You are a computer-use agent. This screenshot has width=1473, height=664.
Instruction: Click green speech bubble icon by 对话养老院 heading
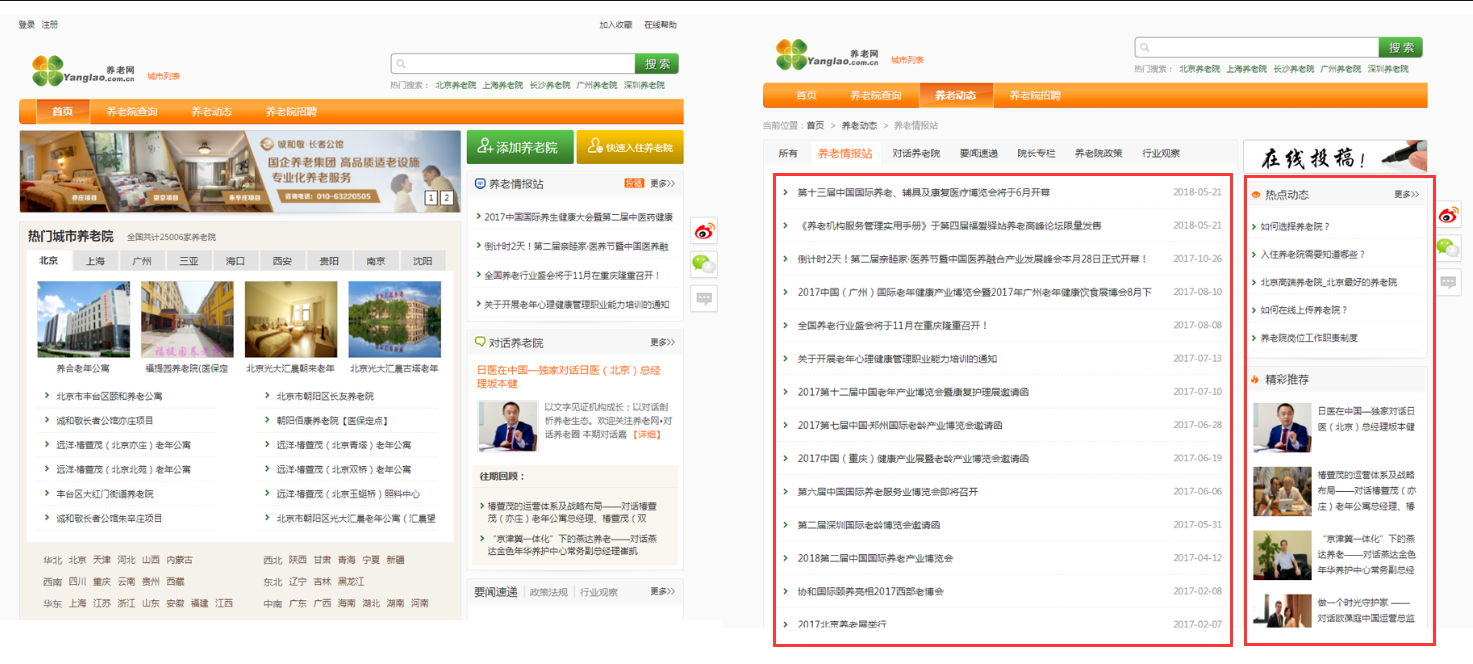pos(480,342)
